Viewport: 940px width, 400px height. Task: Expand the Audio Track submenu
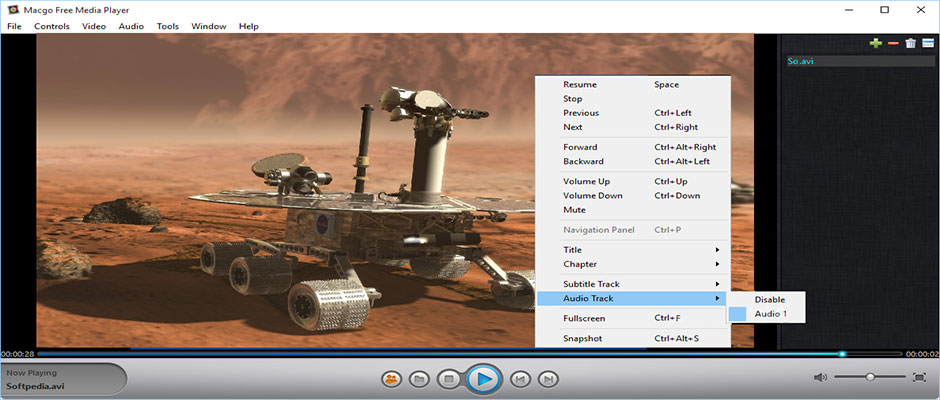pos(631,298)
